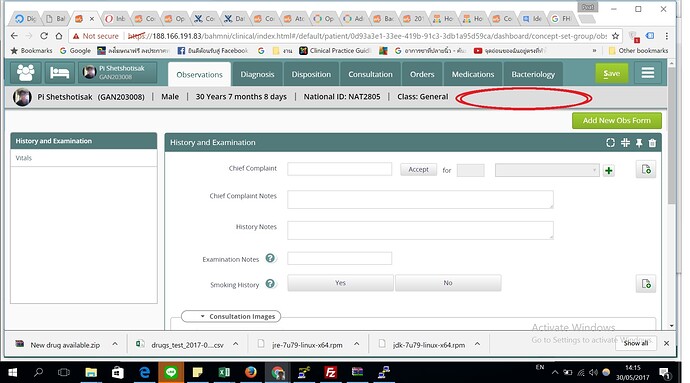Open the New drug available.zip download
690x383 pixels.
pos(59,345)
